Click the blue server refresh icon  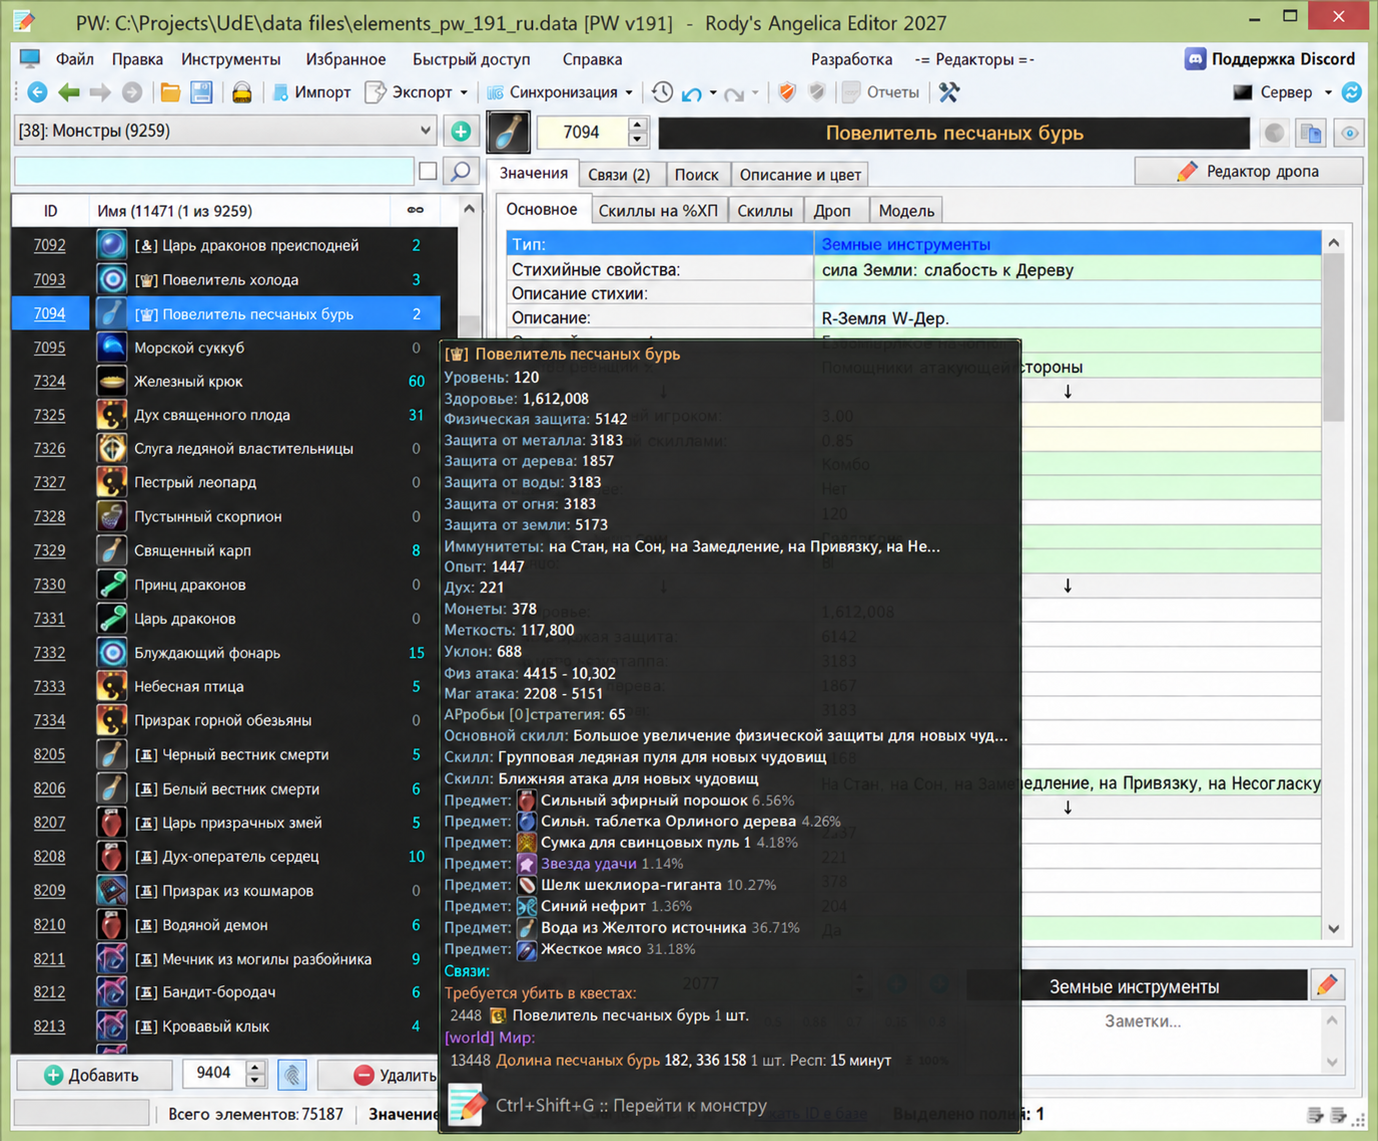(1352, 93)
